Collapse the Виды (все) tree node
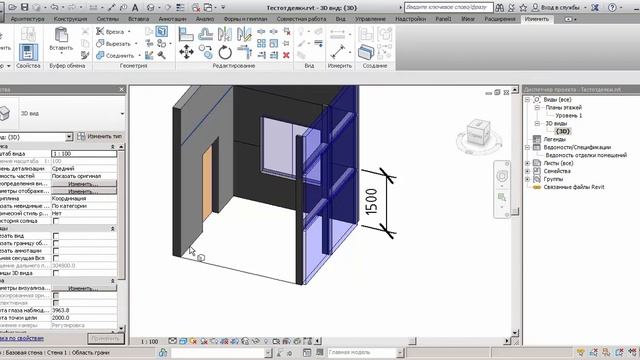Image resolution: width=640 pixels, height=360 pixels. point(527,100)
